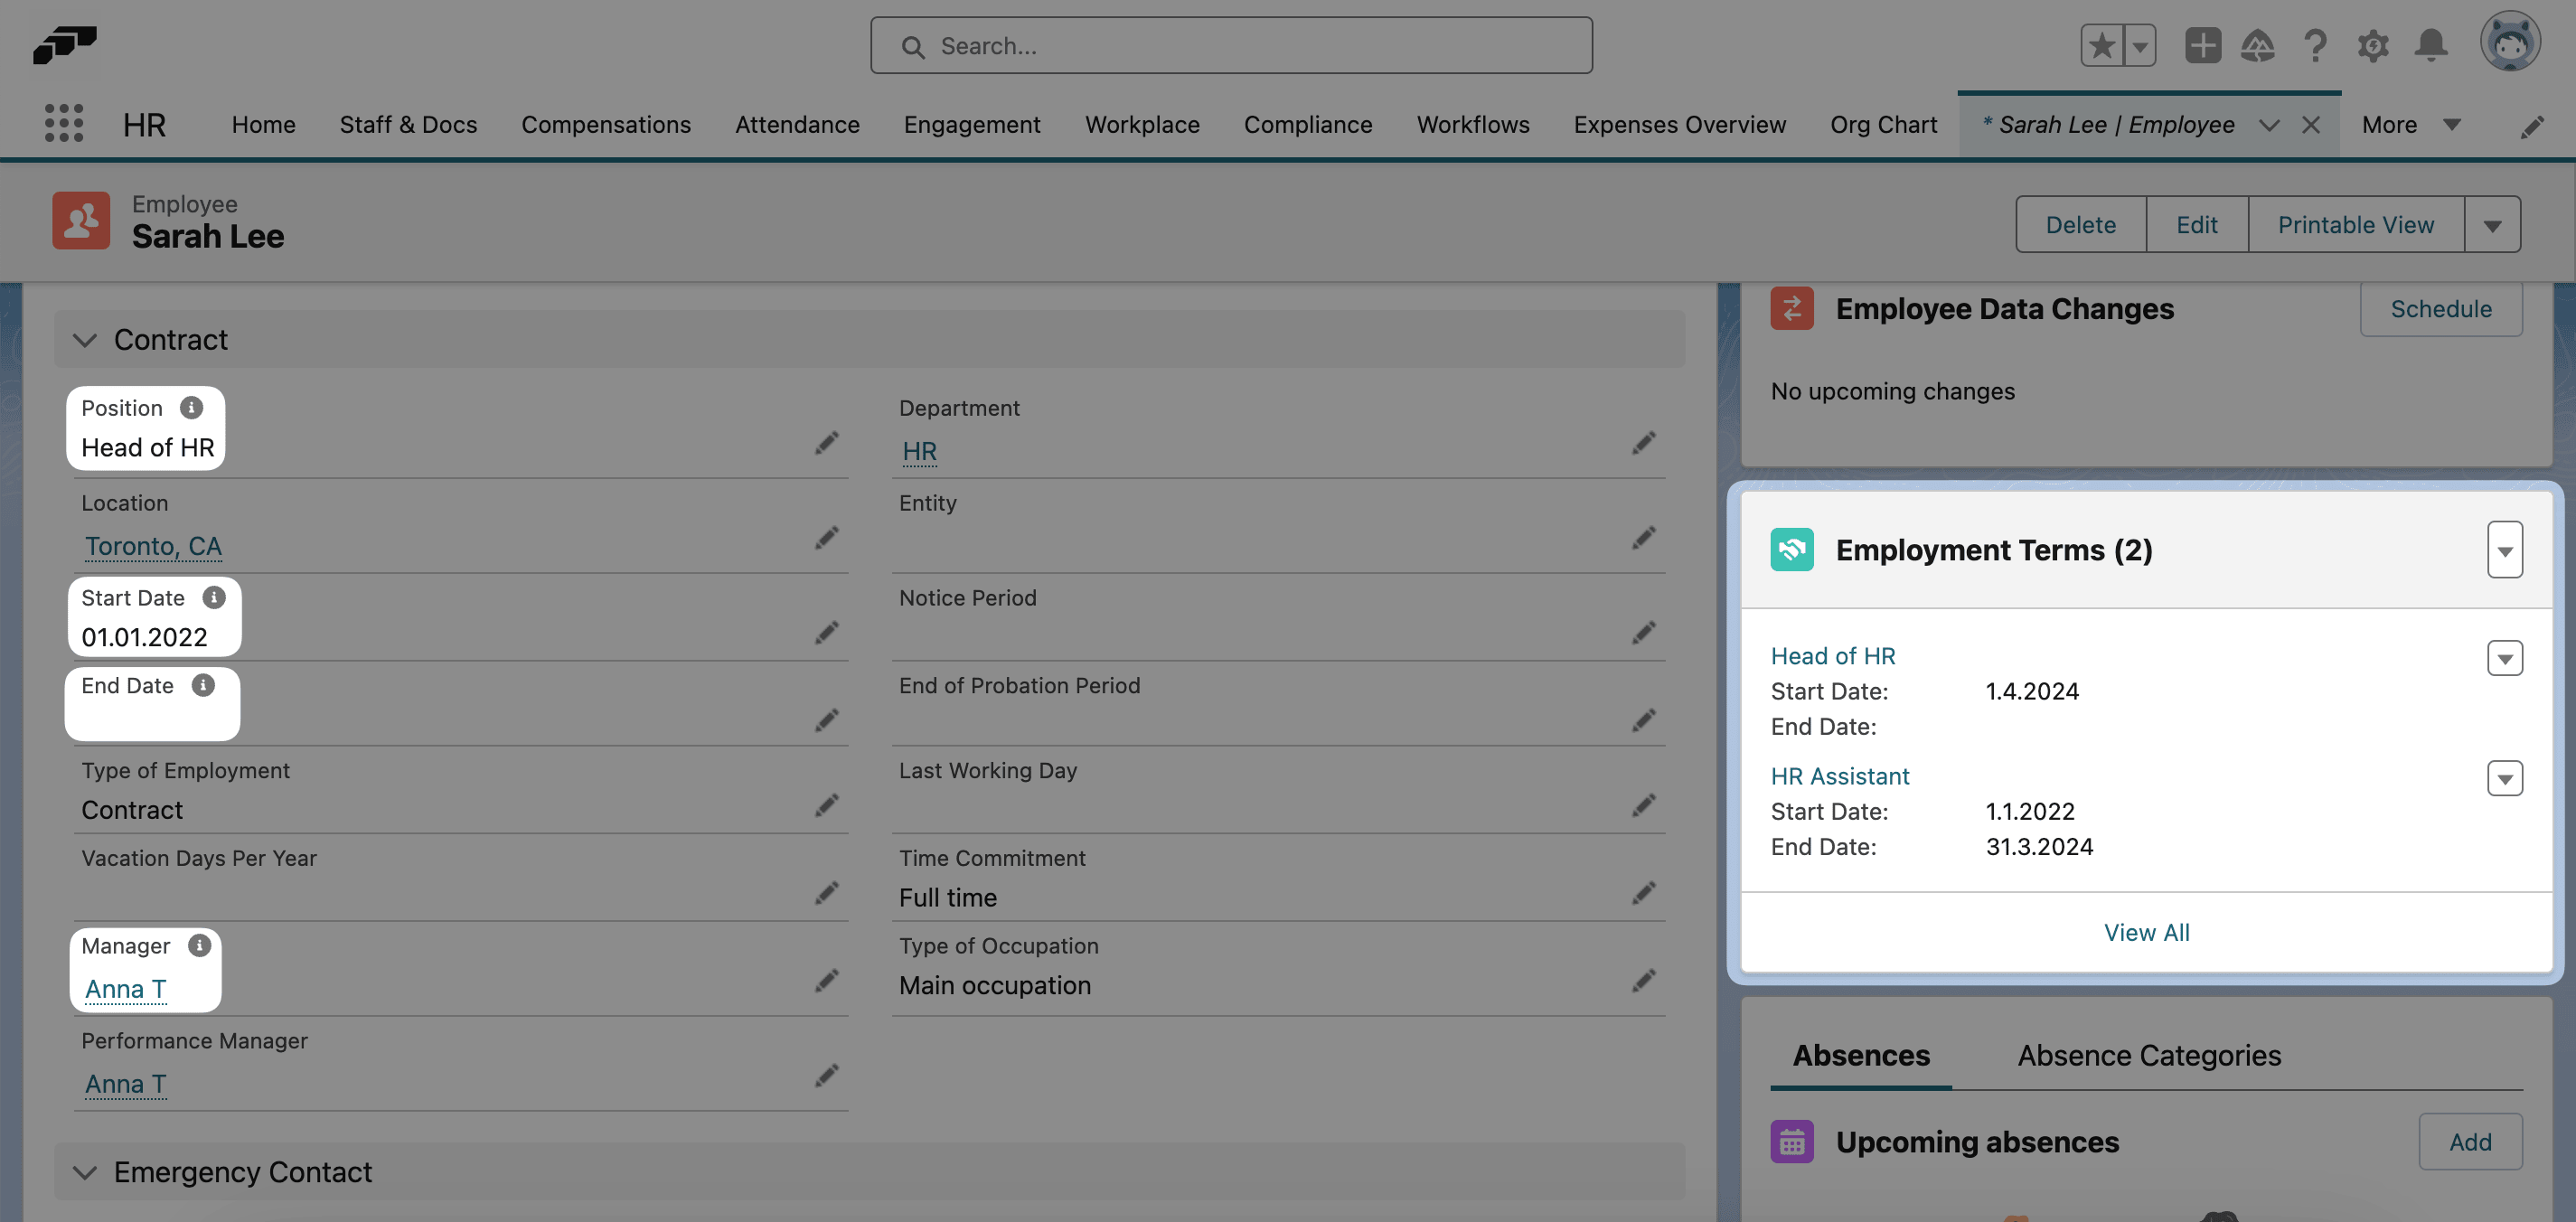The height and width of the screenshot is (1222, 2576).
Task: Edit the Performance Manager pencil
Action: [x=826, y=1076]
